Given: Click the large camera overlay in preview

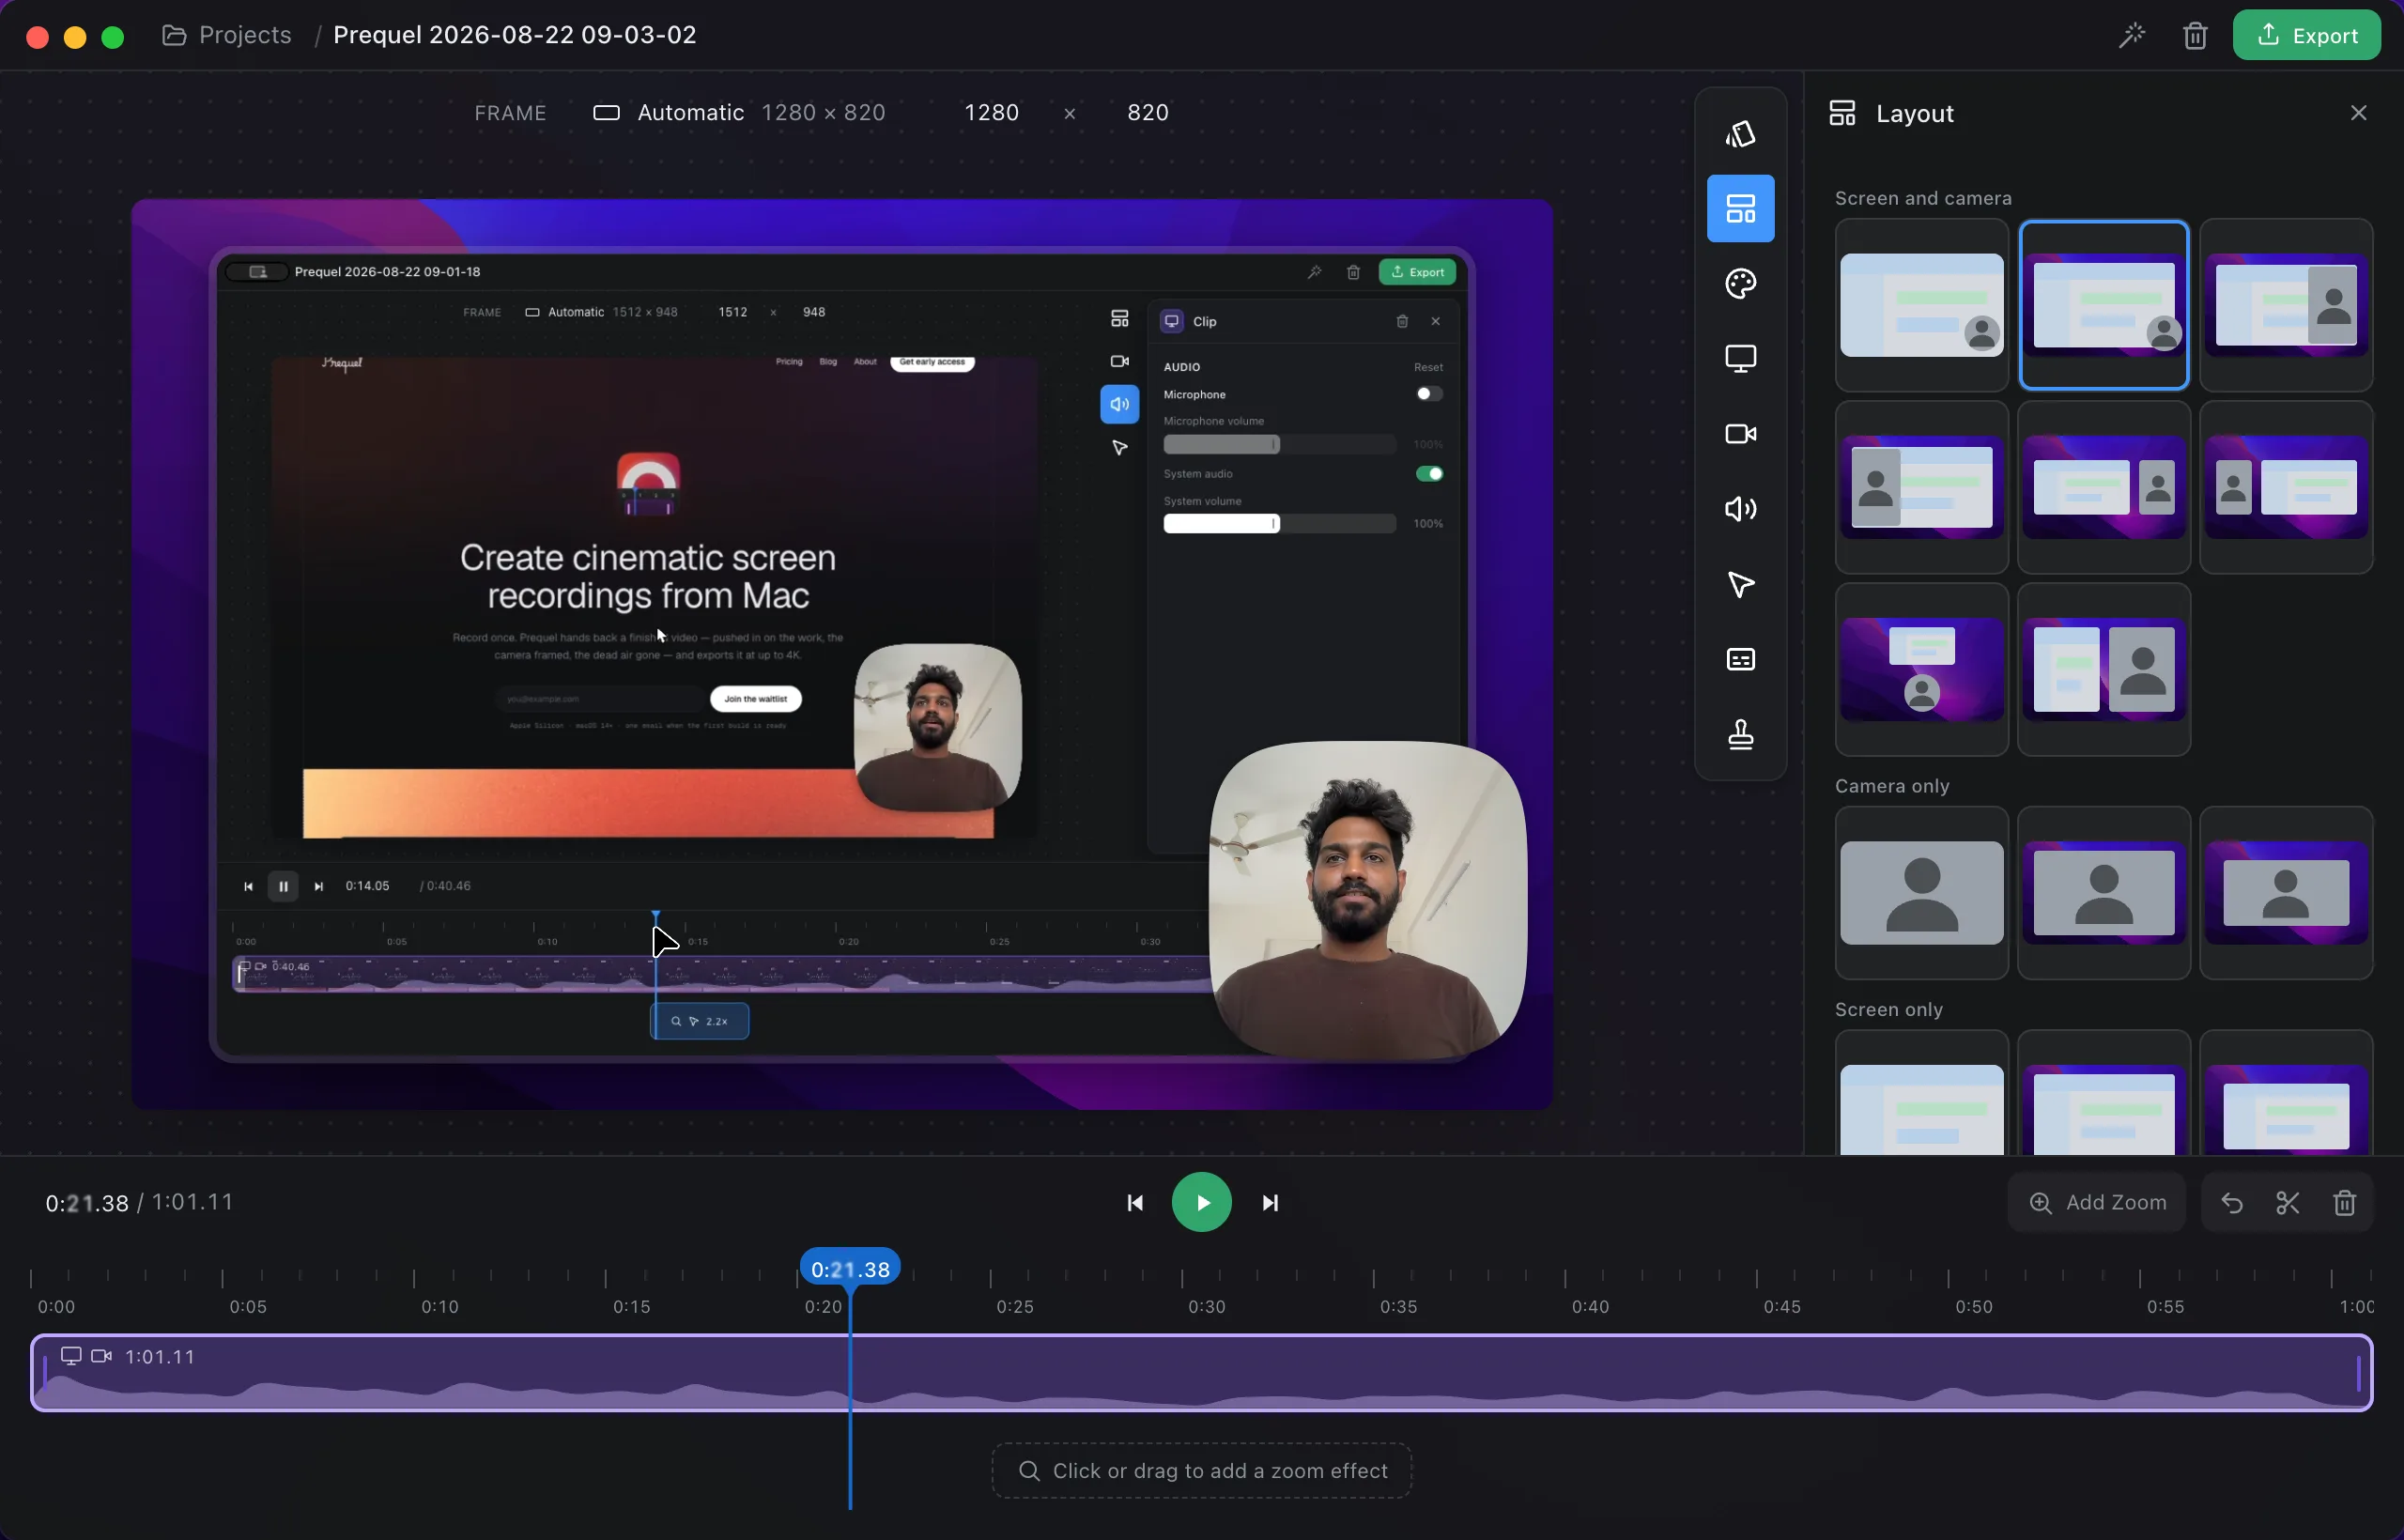Looking at the screenshot, I should (1367, 899).
